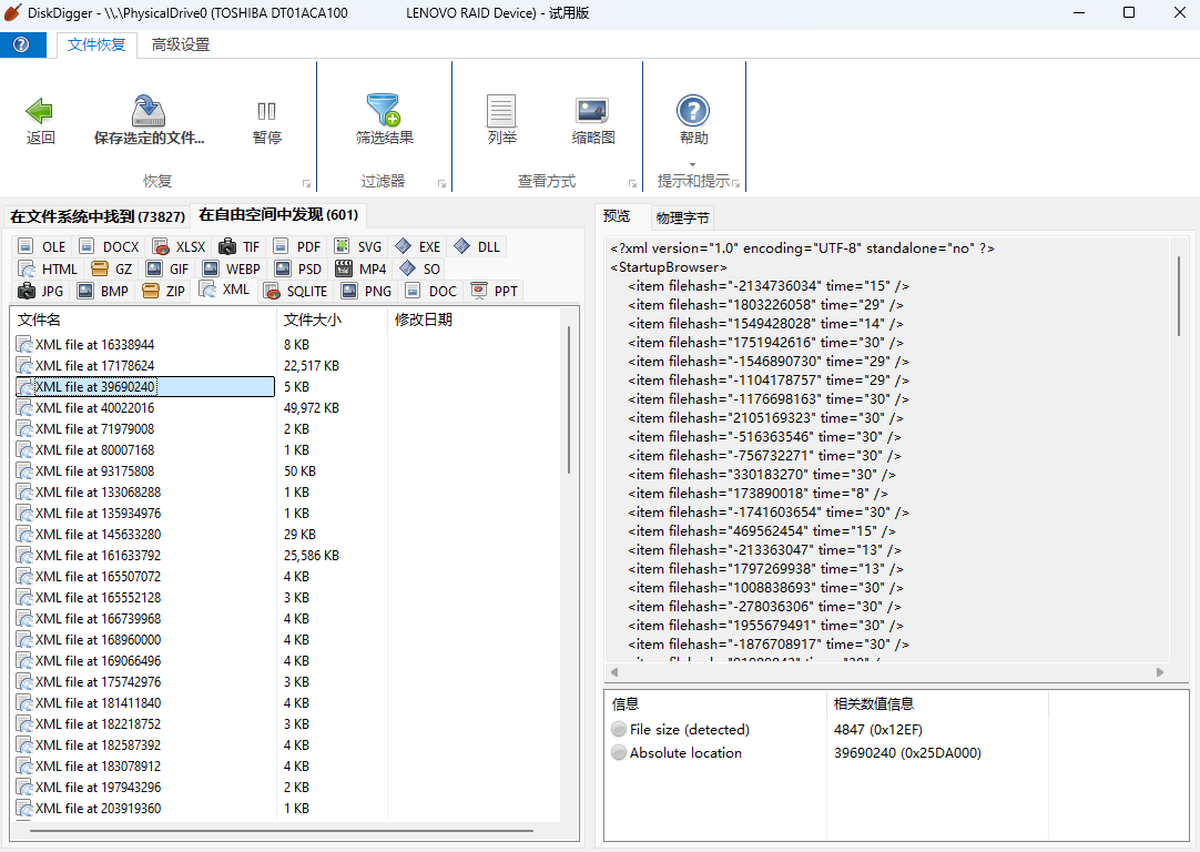
Task: Click the Save selected files icon
Action: (x=149, y=111)
